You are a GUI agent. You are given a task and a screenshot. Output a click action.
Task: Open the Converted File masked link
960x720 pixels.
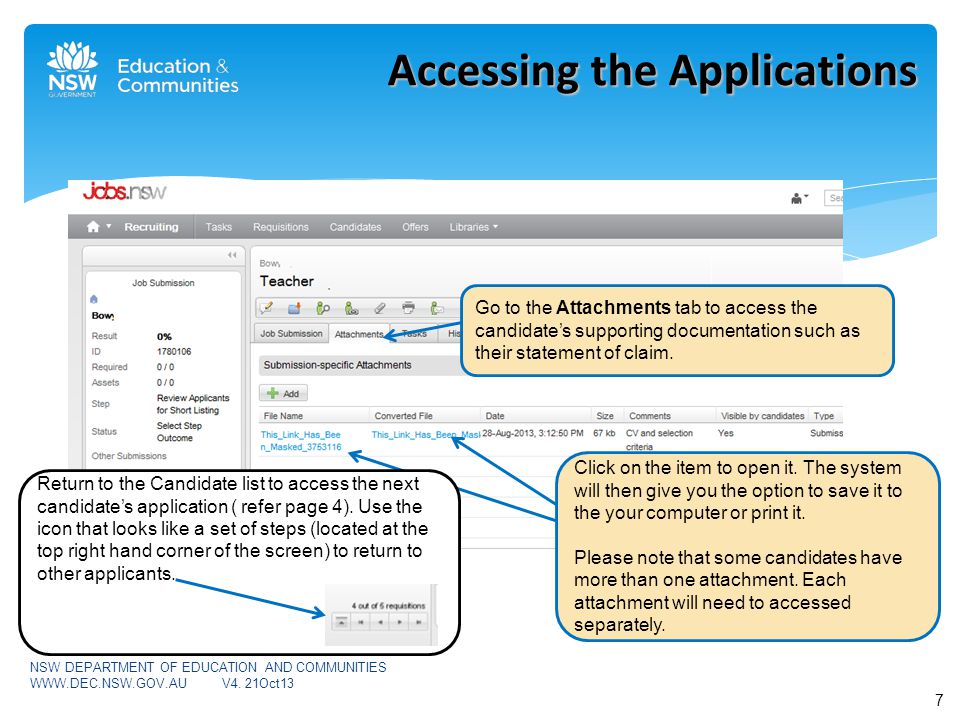coord(426,435)
